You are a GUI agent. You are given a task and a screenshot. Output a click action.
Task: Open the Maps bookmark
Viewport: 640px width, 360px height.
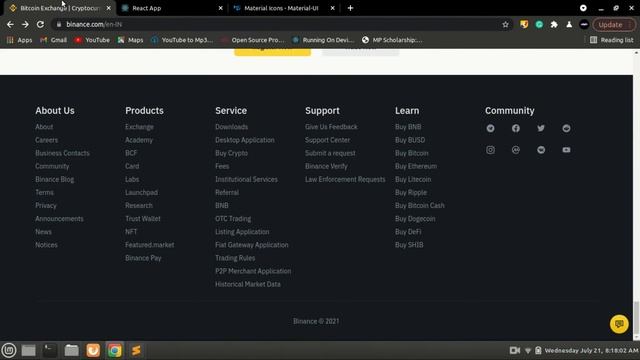click(131, 40)
